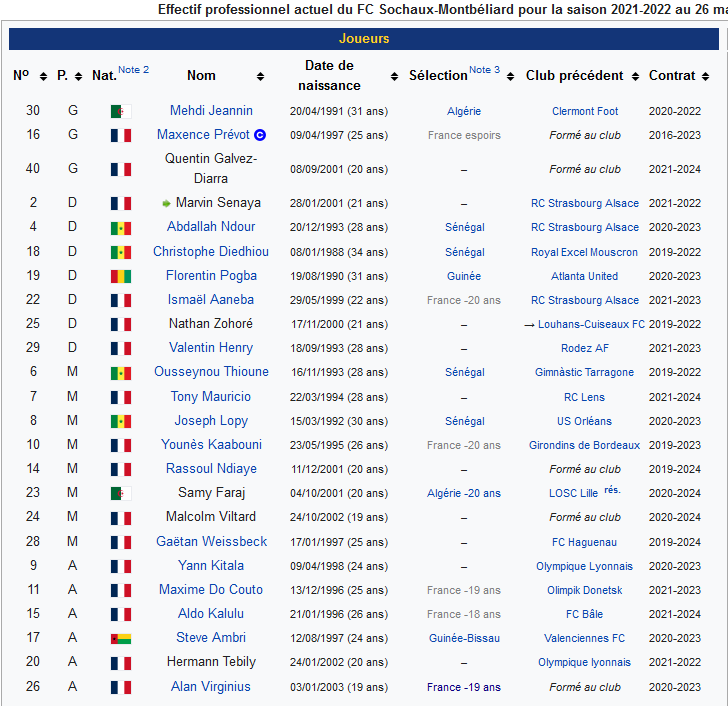Open Younès Kaabouni player link
The width and height of the screenshot is (728, 706).
point(211,445)
